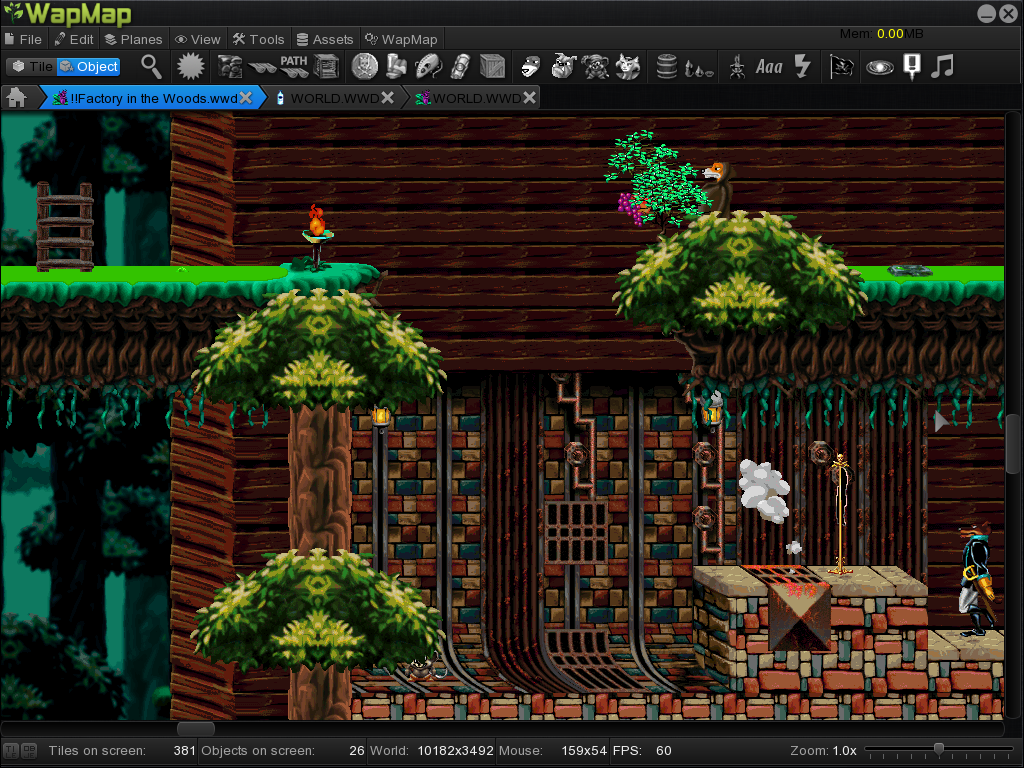
Task: Close the second WORLD.WWD tab
Action: point(530,98)
